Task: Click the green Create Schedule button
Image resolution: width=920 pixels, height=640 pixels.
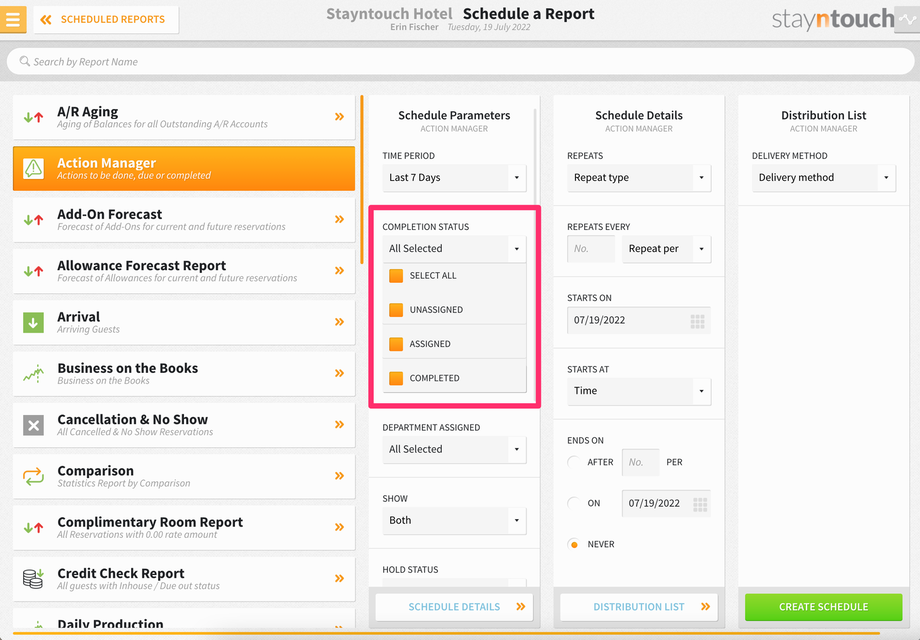Action: click(823, 607)
